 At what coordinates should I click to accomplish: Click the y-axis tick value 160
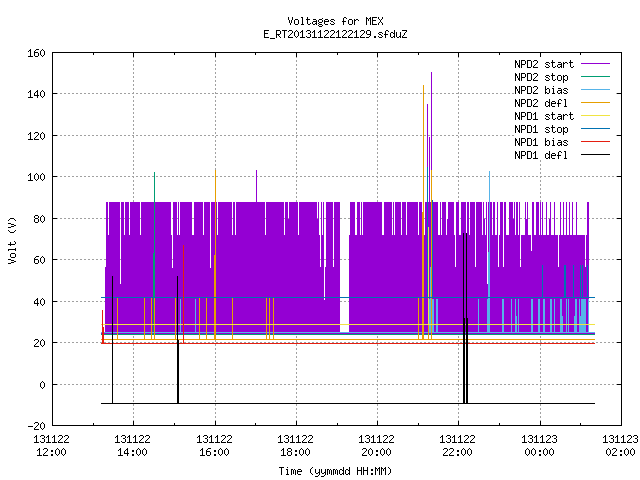(36, 53)
